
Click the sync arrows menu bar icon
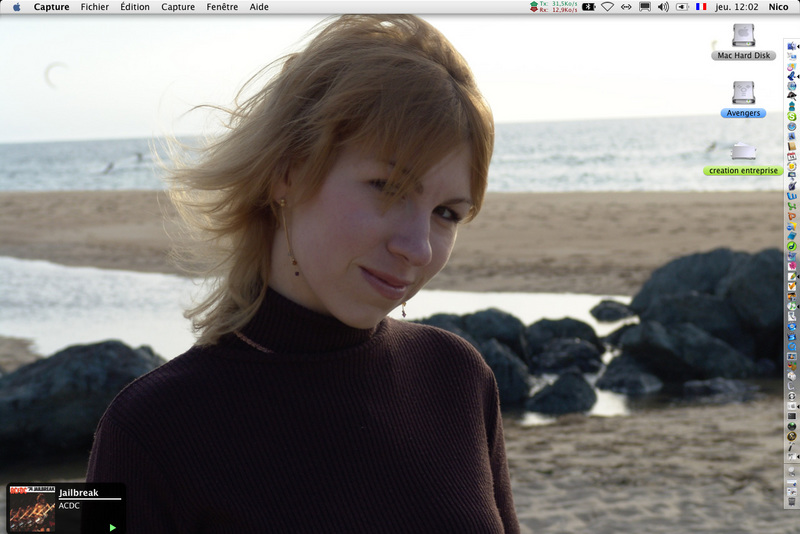coord(626,7)
